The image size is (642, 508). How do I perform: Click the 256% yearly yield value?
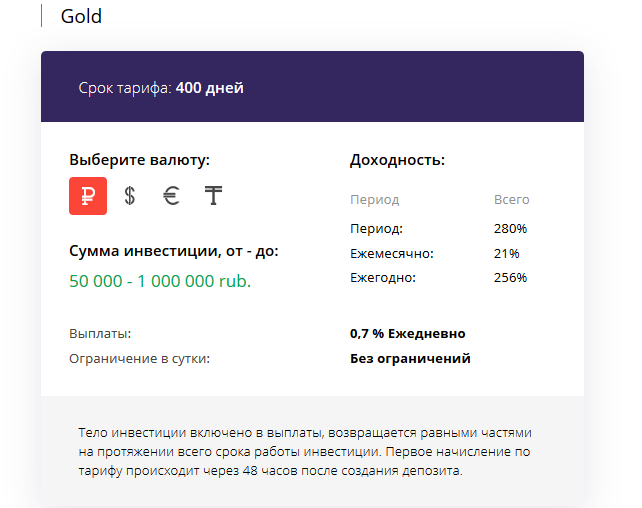(510, 278)
